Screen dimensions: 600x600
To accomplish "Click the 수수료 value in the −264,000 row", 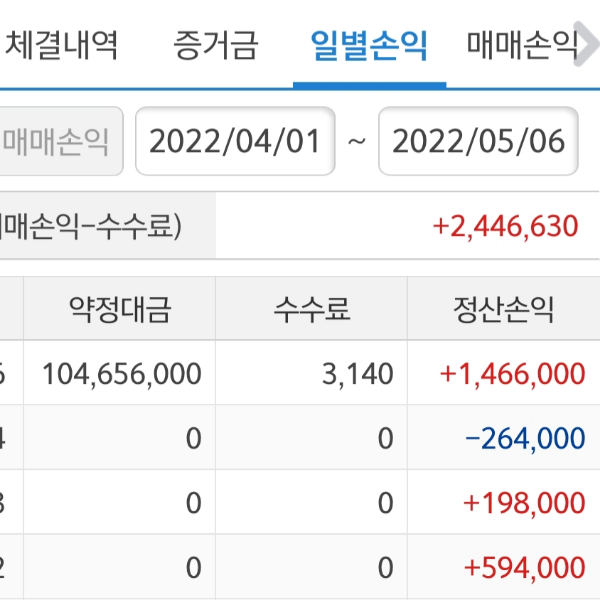I will click(x=385, y=438).
